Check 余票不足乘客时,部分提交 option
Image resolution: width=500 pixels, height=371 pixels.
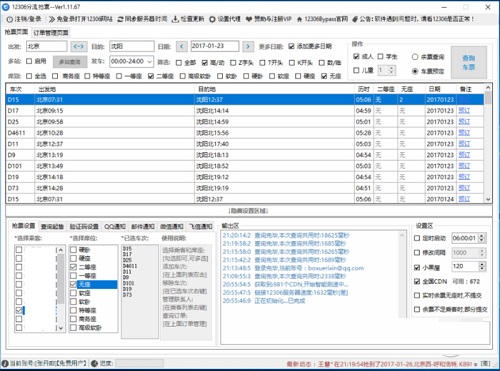pos(417,309)
